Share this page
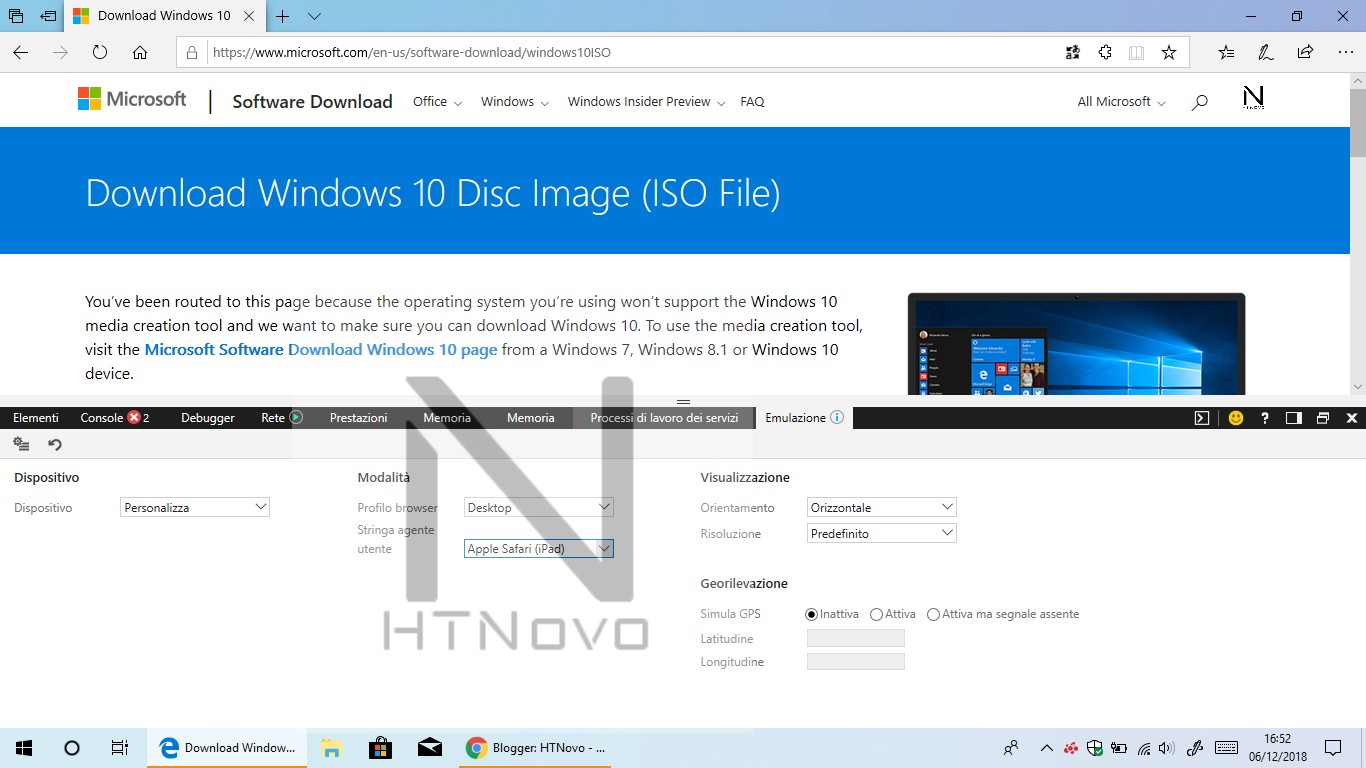The width and height of the screenshot is (1366, 768). point(1305,53)
